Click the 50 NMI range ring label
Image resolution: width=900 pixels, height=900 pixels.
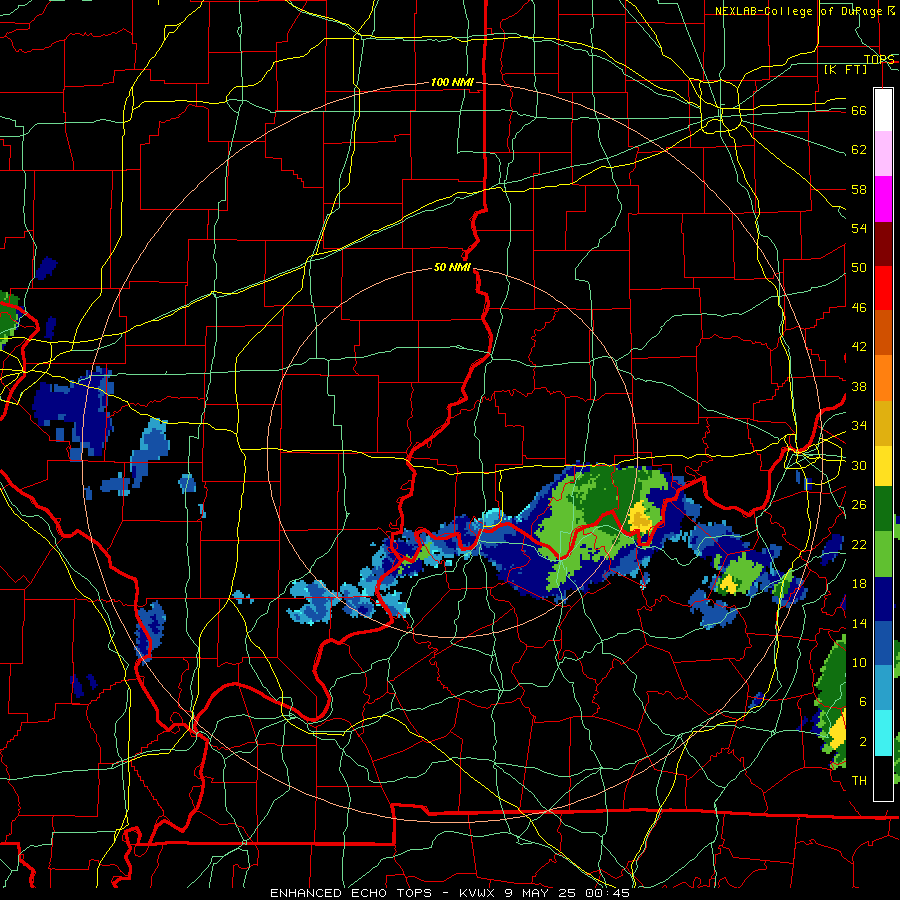(x=452, y=267)
